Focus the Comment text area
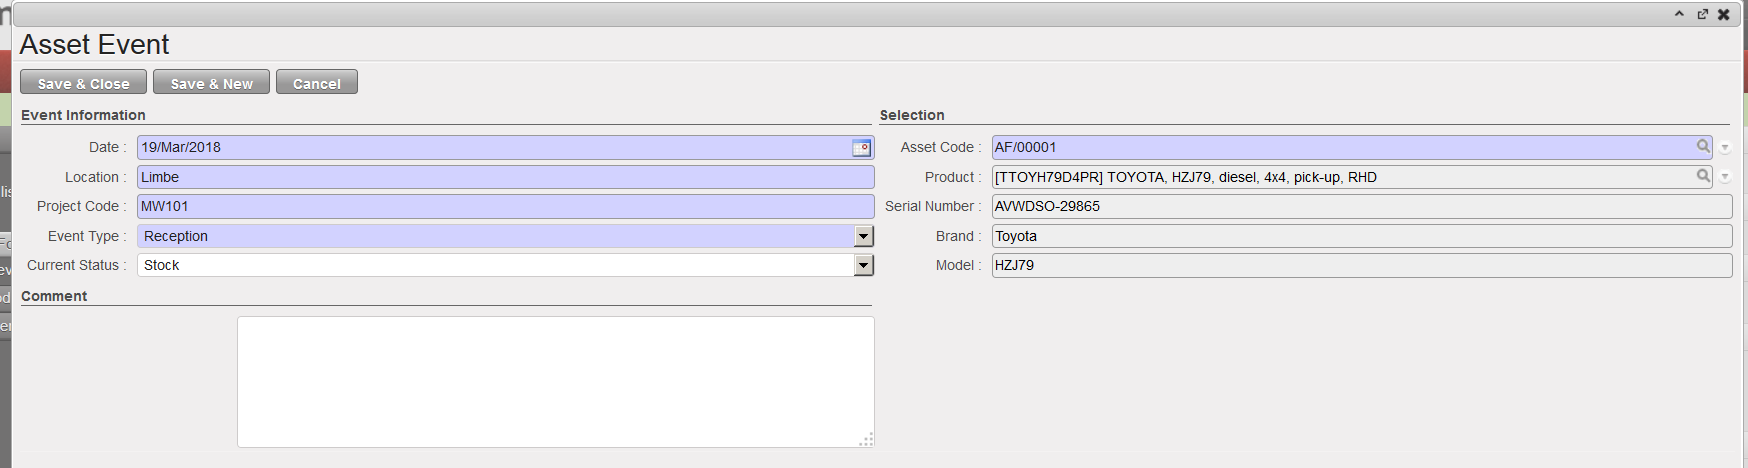The image size is (1748, 468). coord(555,381)
